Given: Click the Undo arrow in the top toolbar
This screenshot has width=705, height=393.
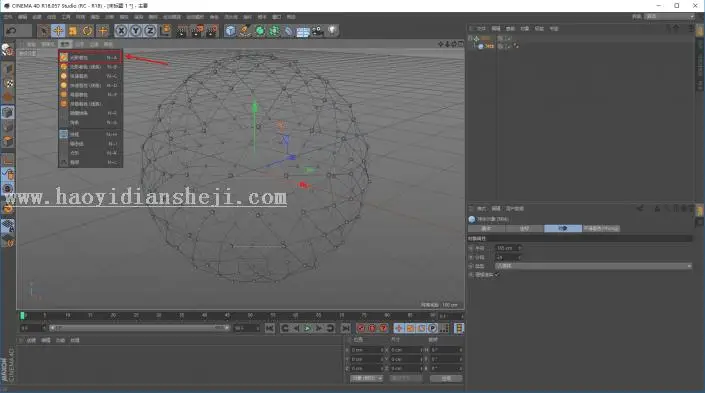Looking at the screenshot, I should coord(12,31).
